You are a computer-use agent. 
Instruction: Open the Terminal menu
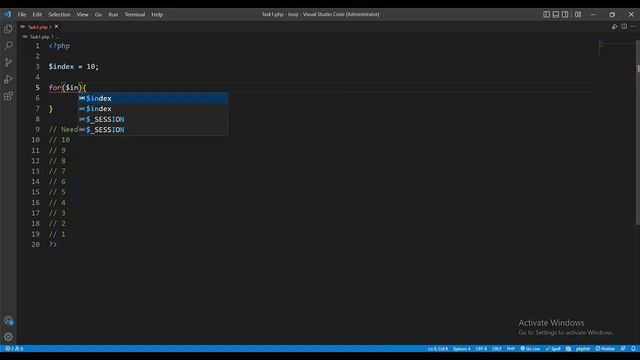pos(135,14)
